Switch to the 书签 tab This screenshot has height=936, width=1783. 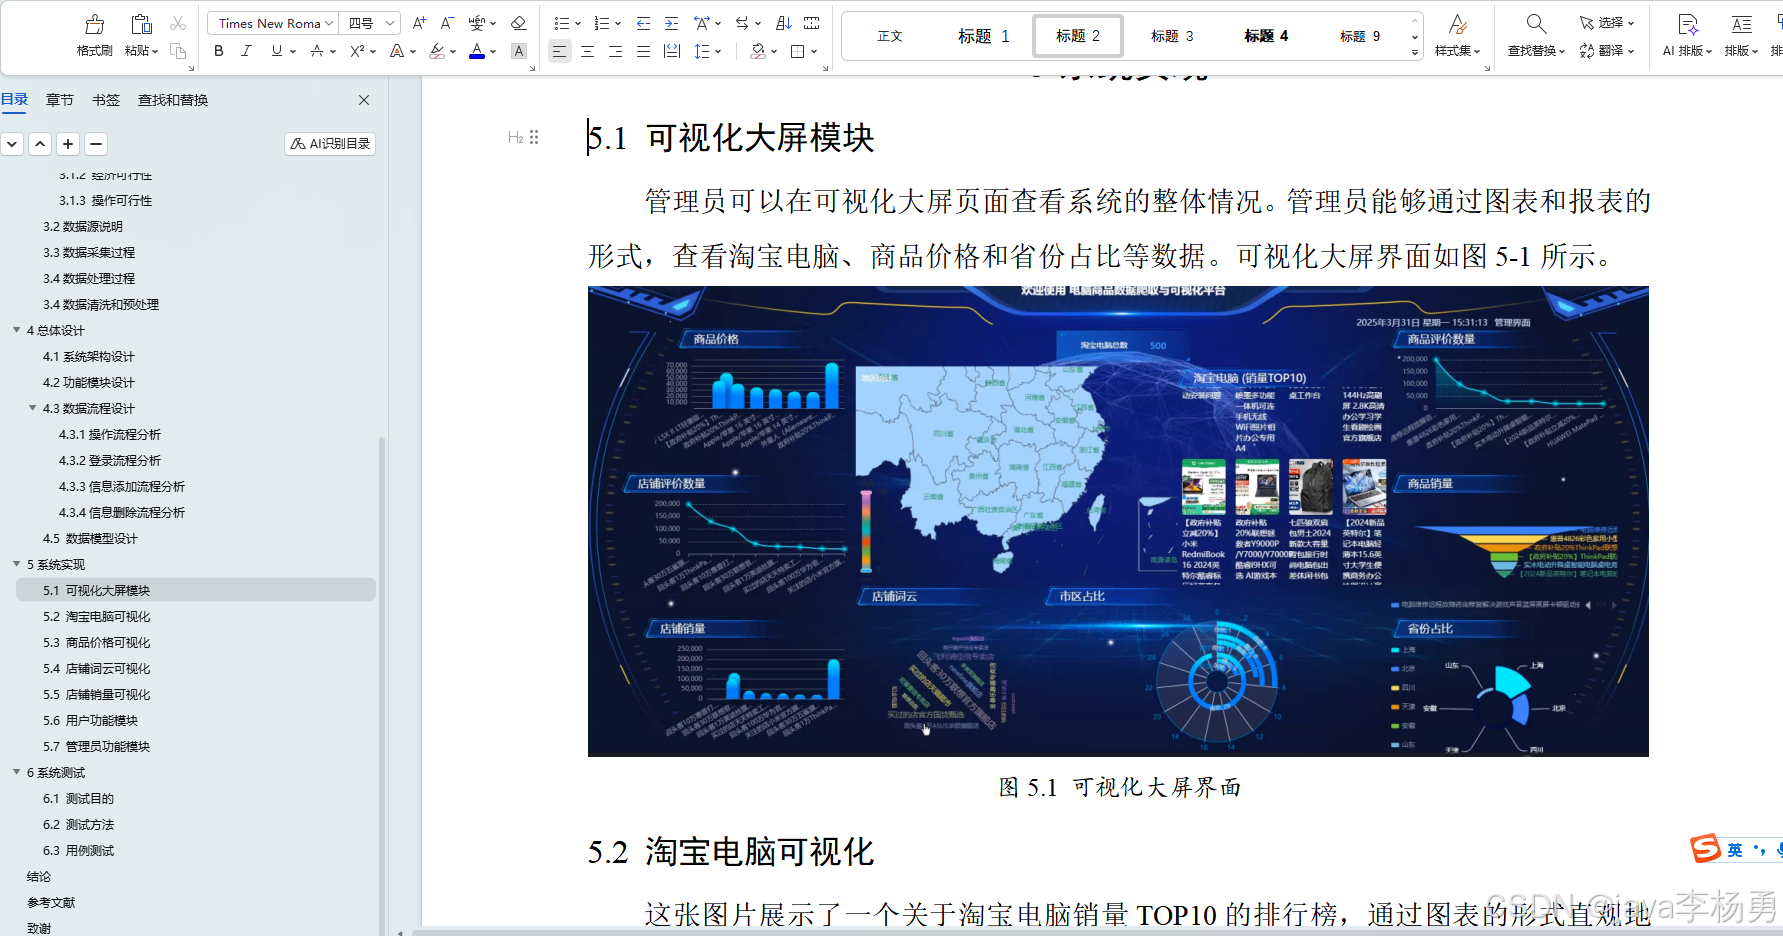click(106, 100)
